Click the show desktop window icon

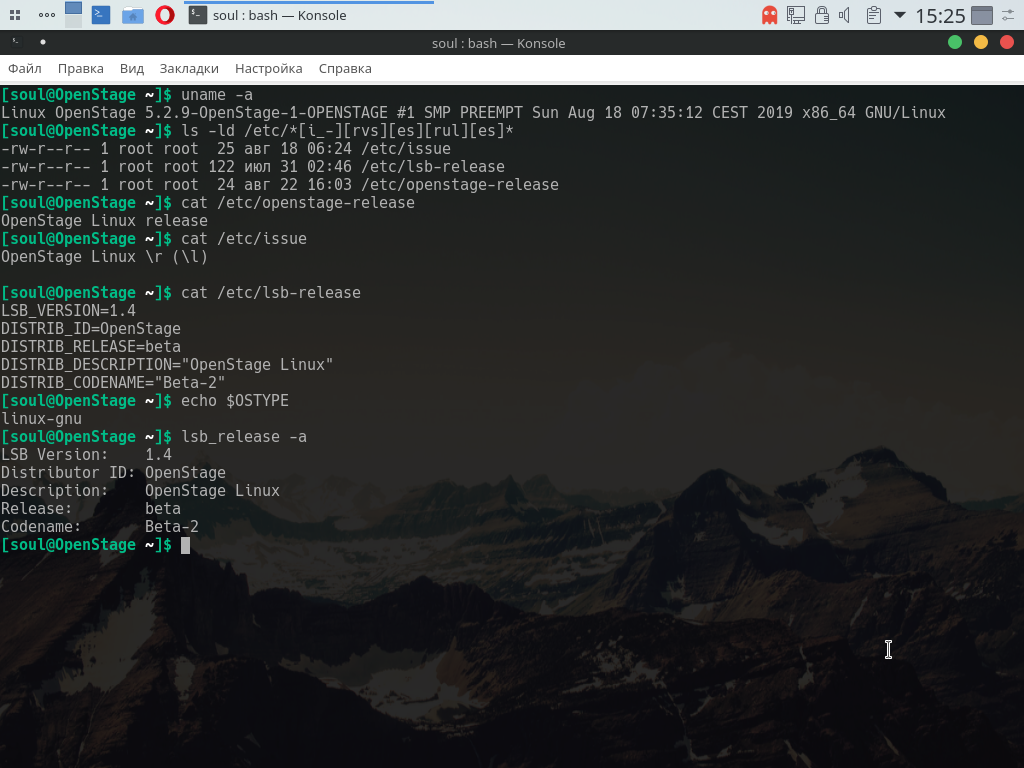[x=982, y=15]
